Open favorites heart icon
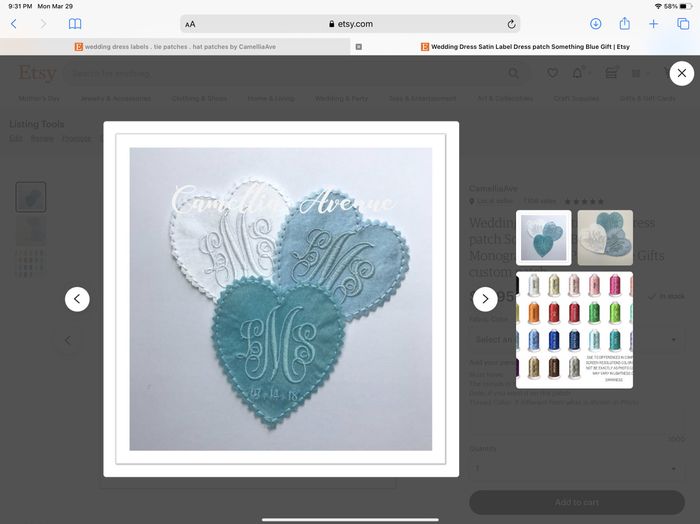Viewport: 700px width, 524px height. pos(552,73)
